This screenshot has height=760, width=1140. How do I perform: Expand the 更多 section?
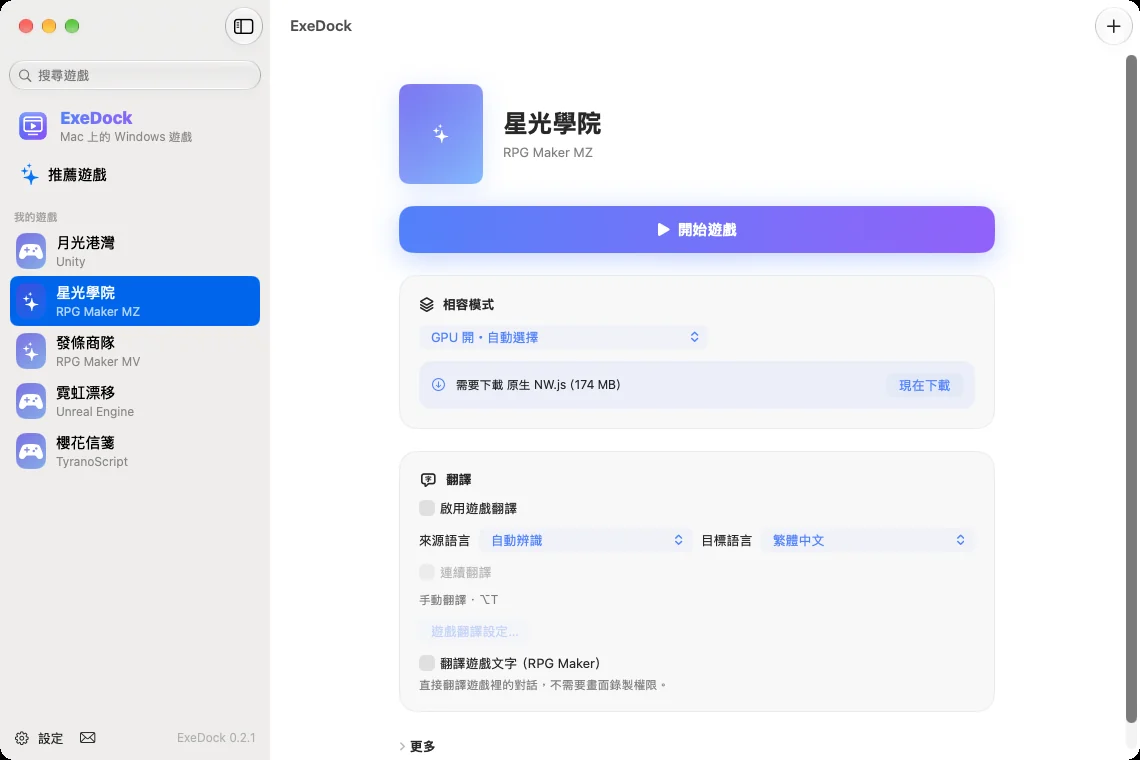[x=417, y=747]
